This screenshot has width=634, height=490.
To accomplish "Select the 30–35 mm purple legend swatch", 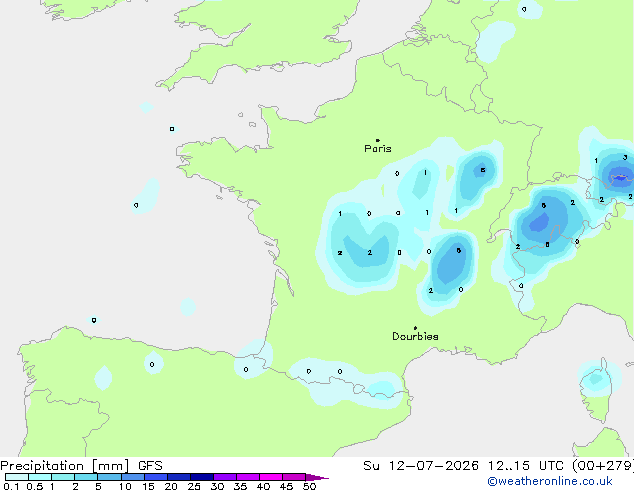I will [x=225, y=477].
